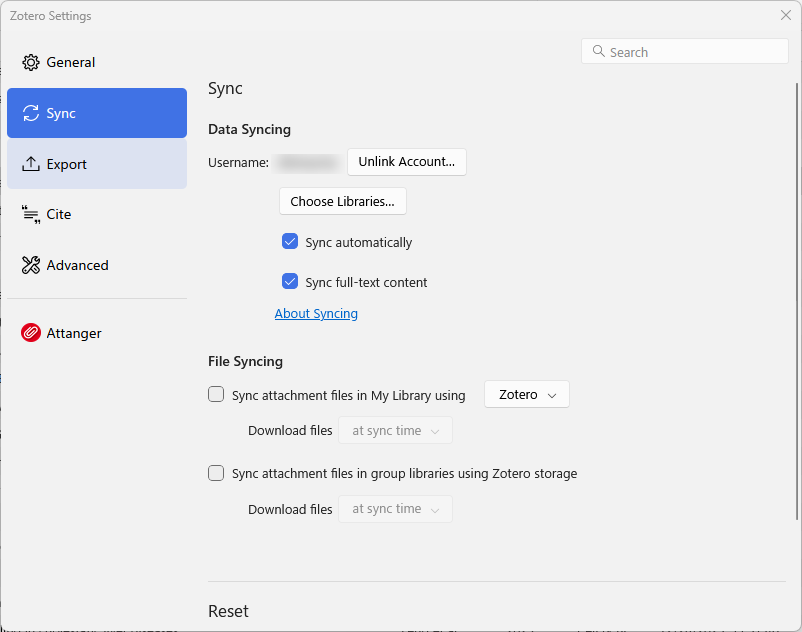Click the red Attanger paperclip icon

(x=31, y=333)
